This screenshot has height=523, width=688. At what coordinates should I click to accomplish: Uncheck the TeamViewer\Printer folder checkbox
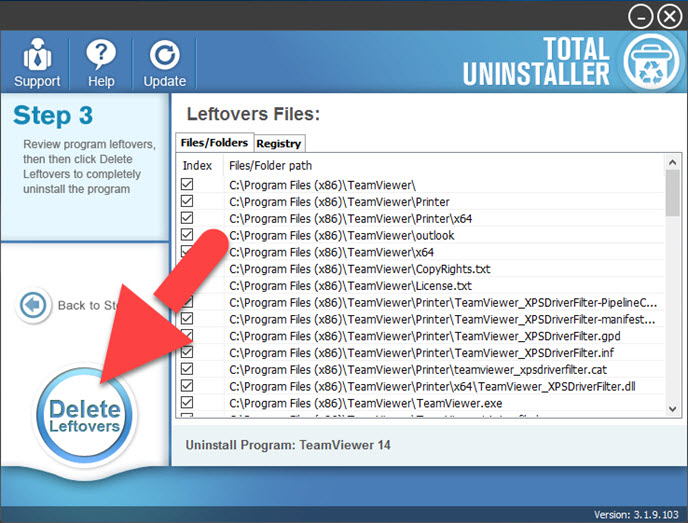click(187, 201)
